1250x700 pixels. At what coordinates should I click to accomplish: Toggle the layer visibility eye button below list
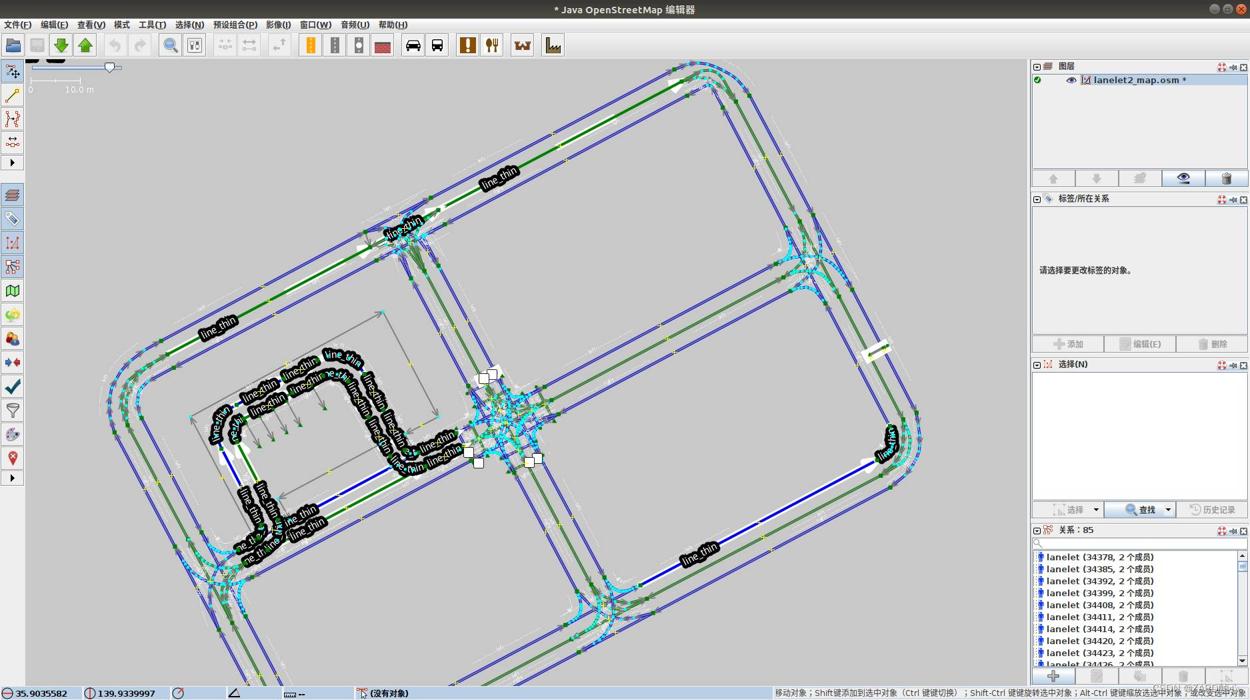coord(1183,178)
